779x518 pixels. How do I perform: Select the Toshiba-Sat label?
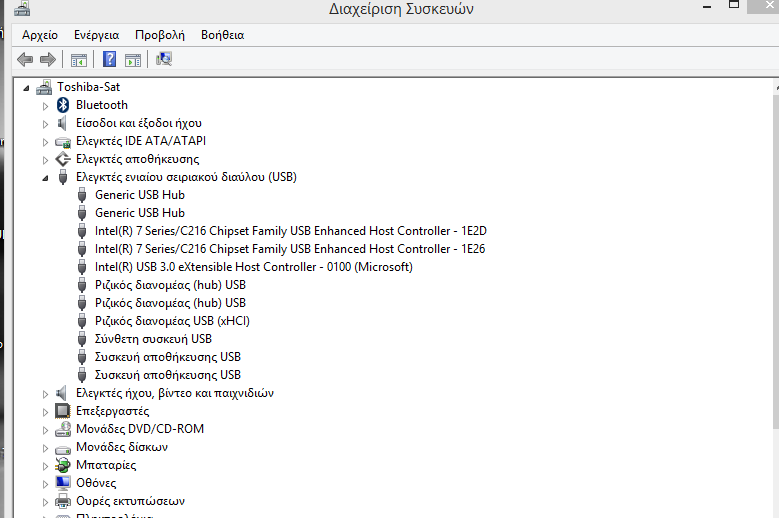pyautogui.click(x=88, y=87)
